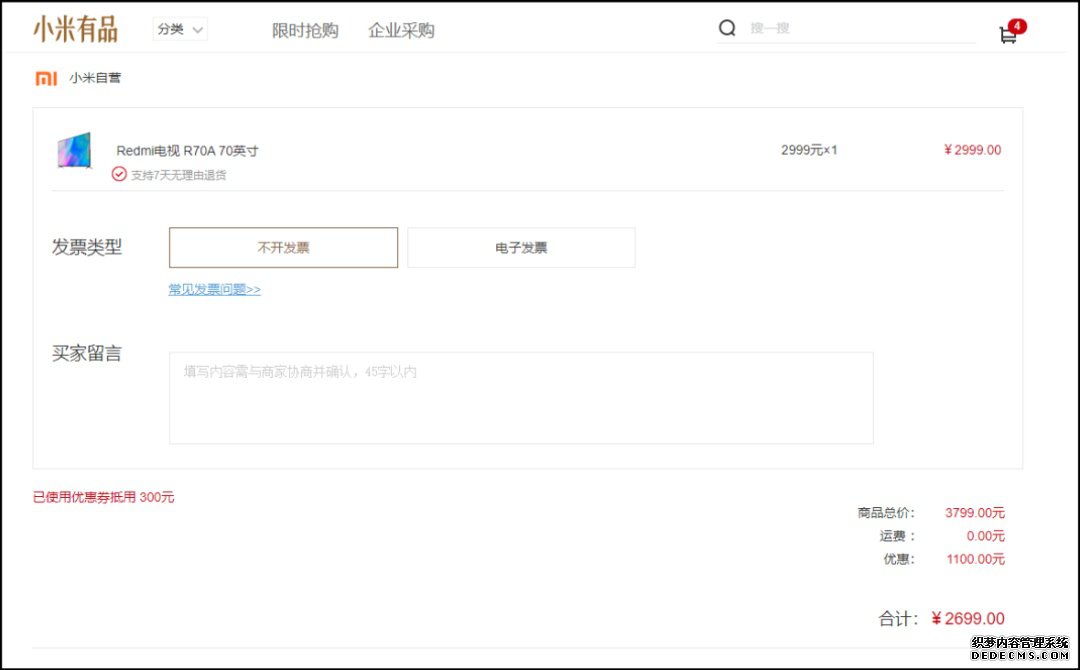Select the 电子发票 invoice option
Image resolution: width=1080 pixels, height=670 pixels.
[x=521, y=247]
